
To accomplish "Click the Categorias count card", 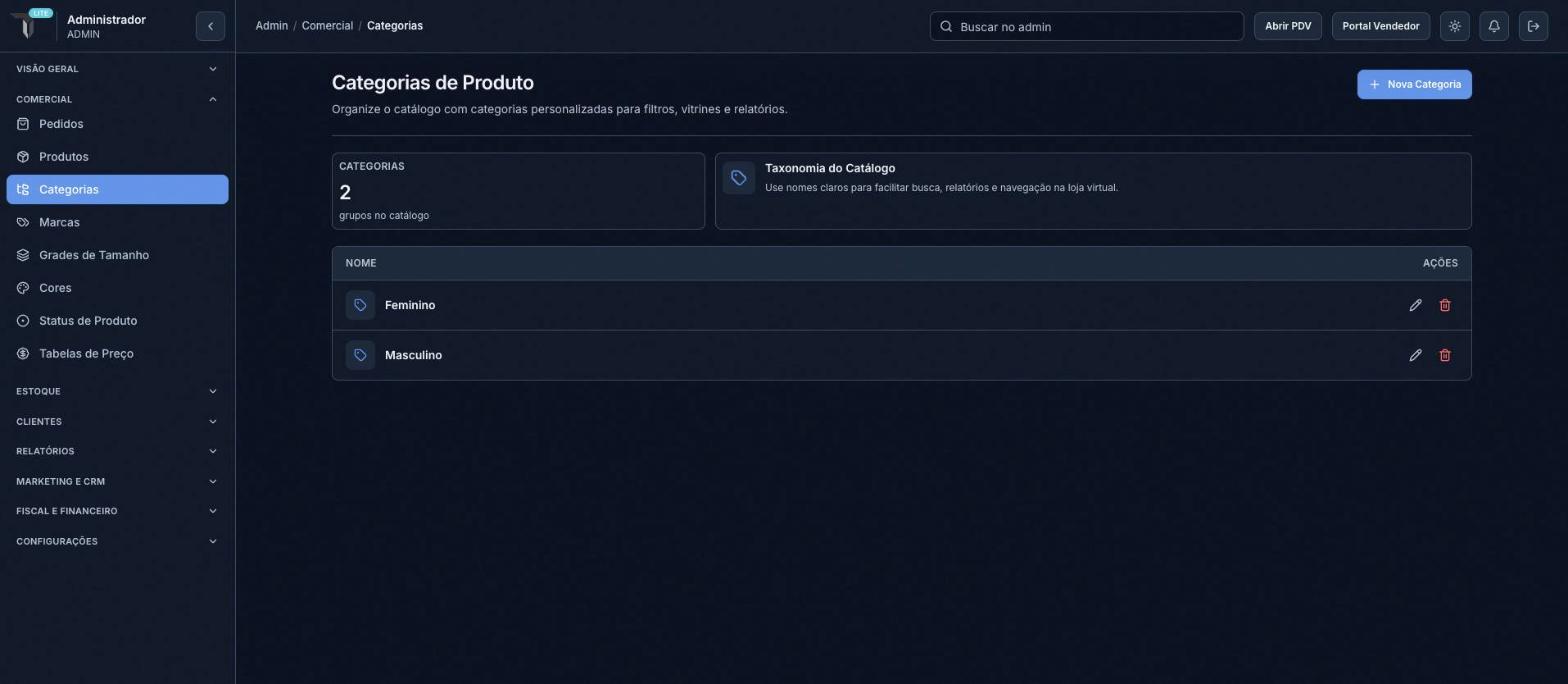I will coord(518,191).
